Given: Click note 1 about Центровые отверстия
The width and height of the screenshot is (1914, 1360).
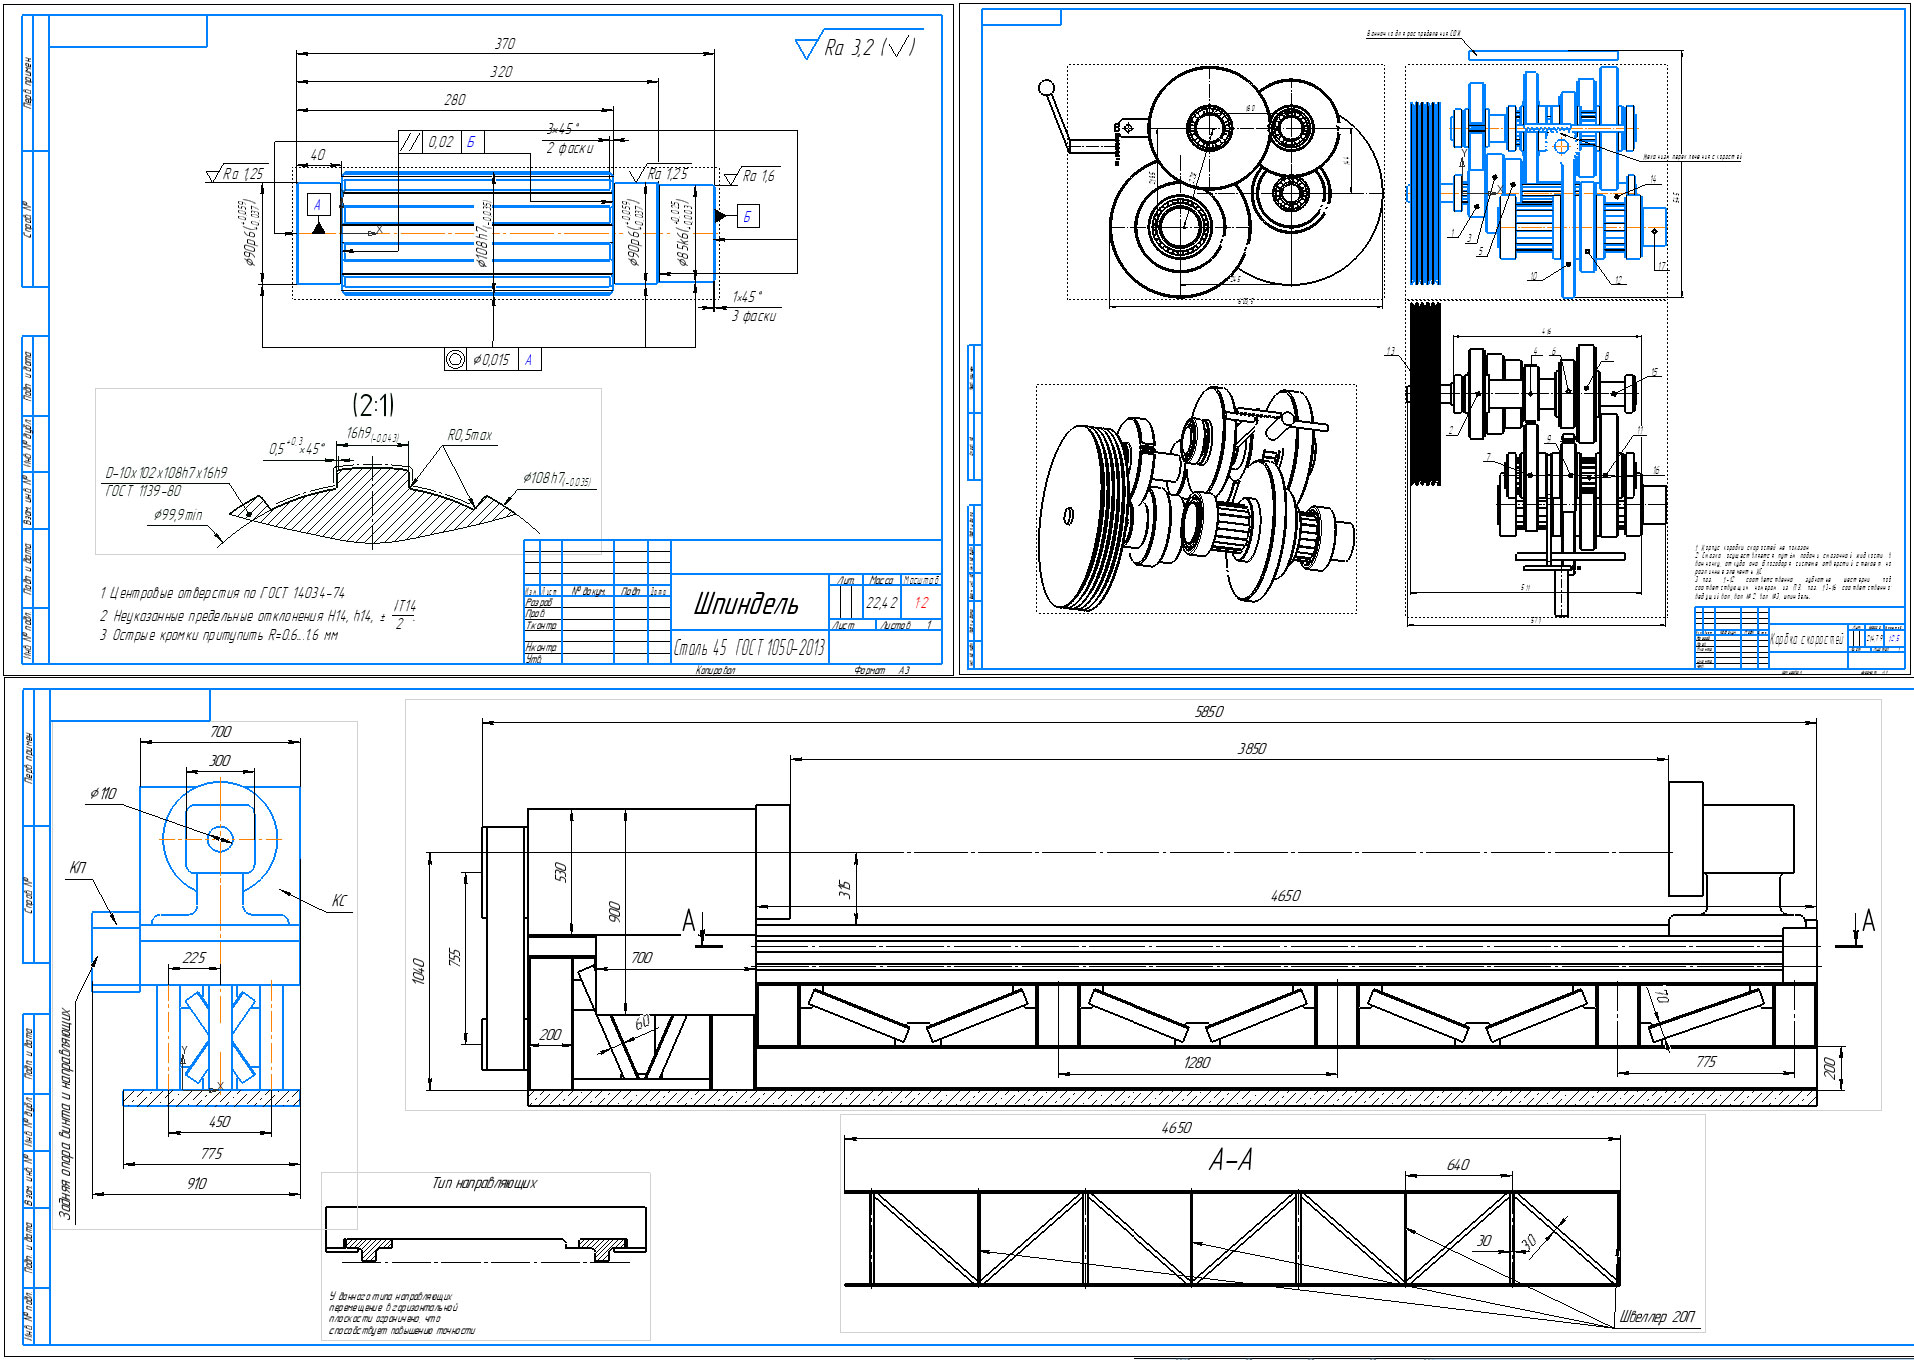Looking at the screenshot, I should coord(222,593).
